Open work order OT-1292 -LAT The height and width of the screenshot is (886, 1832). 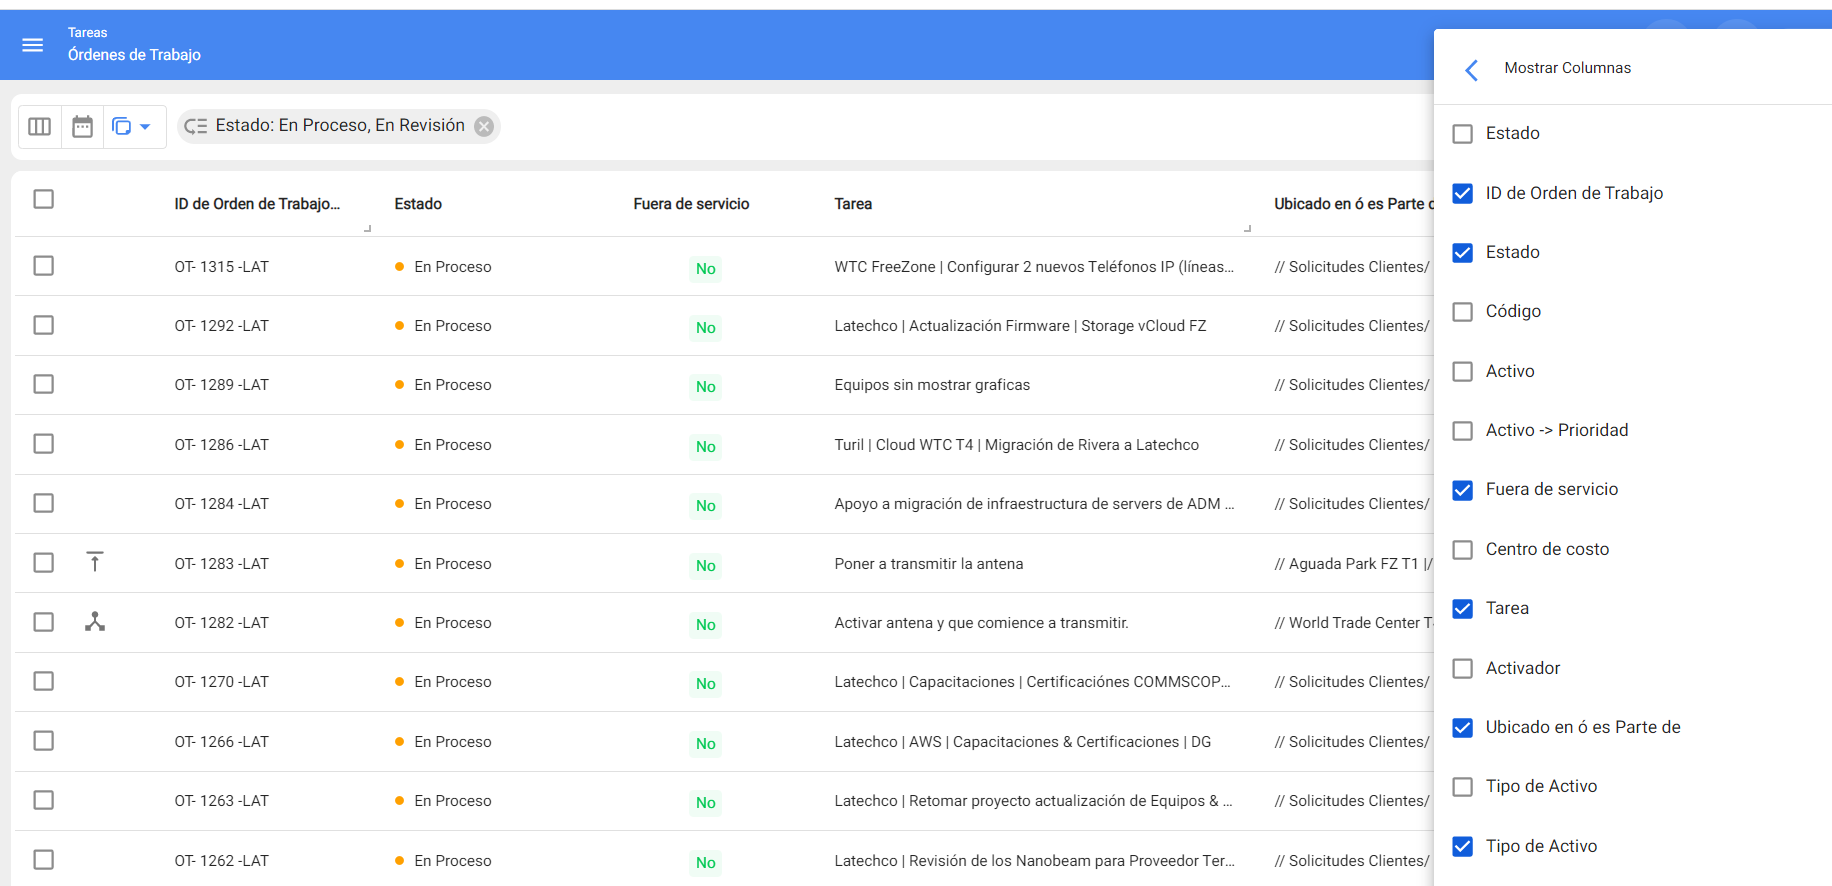click(x=221, y=326)
